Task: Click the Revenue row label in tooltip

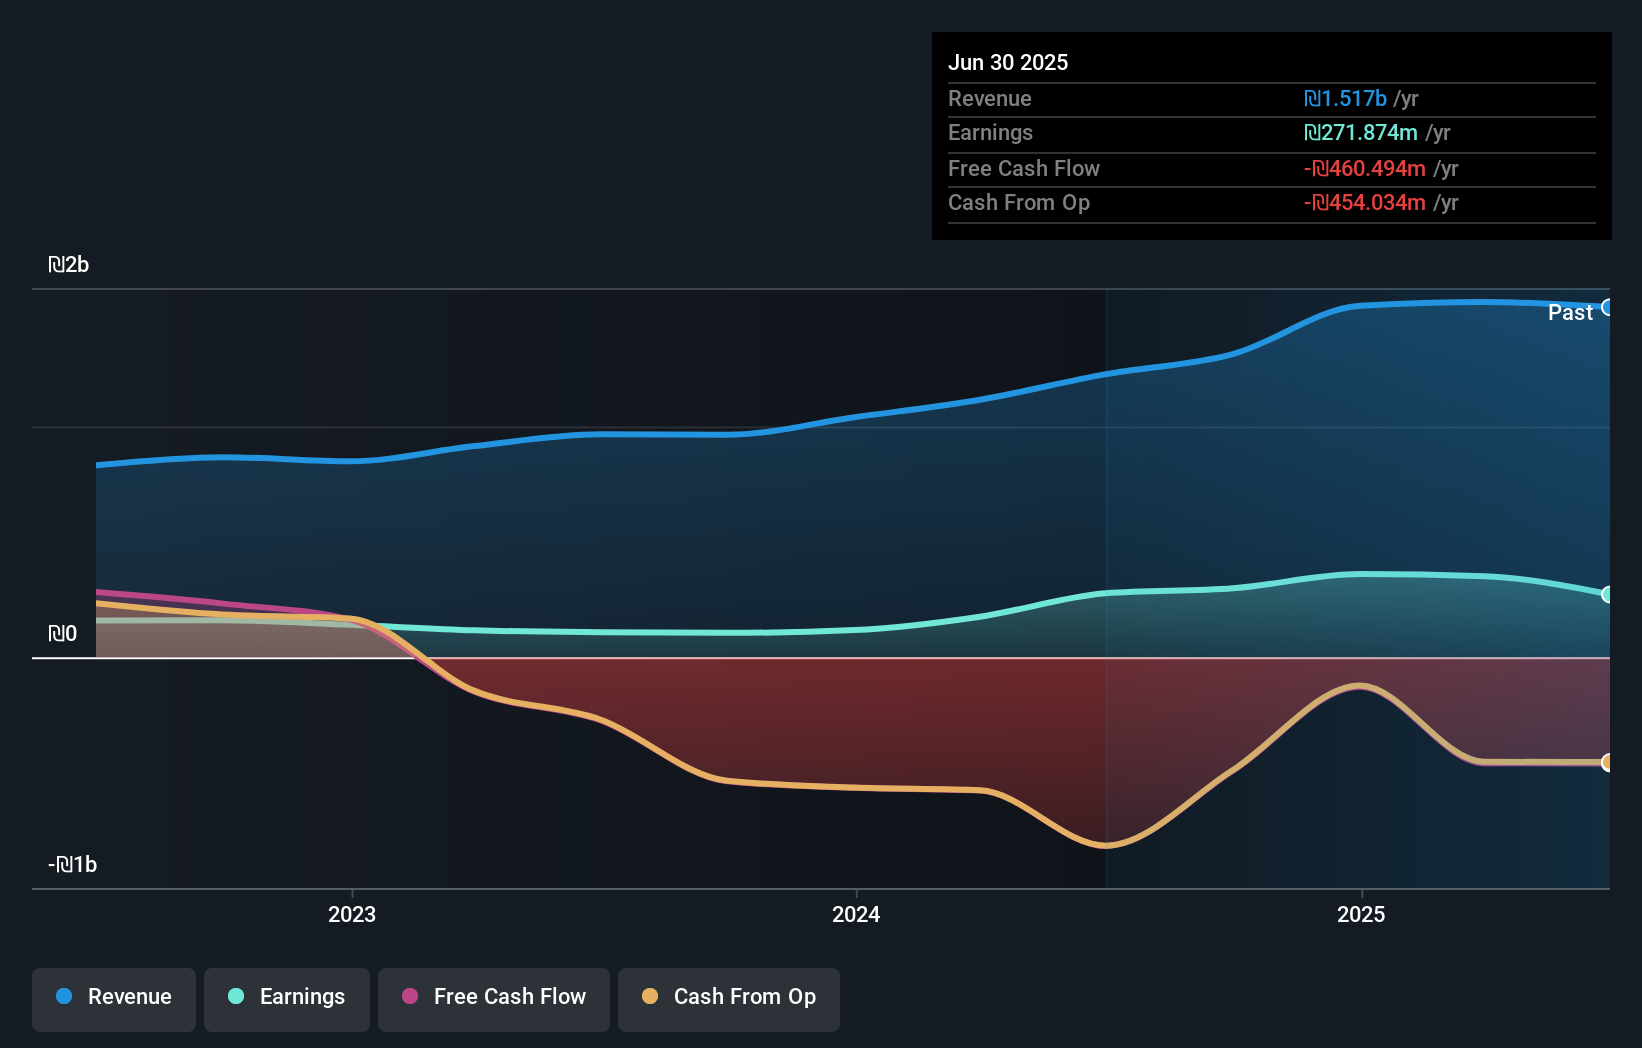Action: click(x=990, y=99)
